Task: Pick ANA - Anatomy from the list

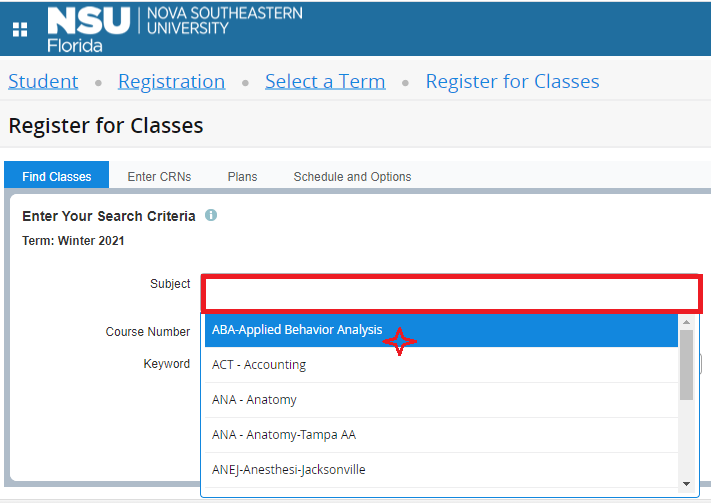Action: coord(441,400)
